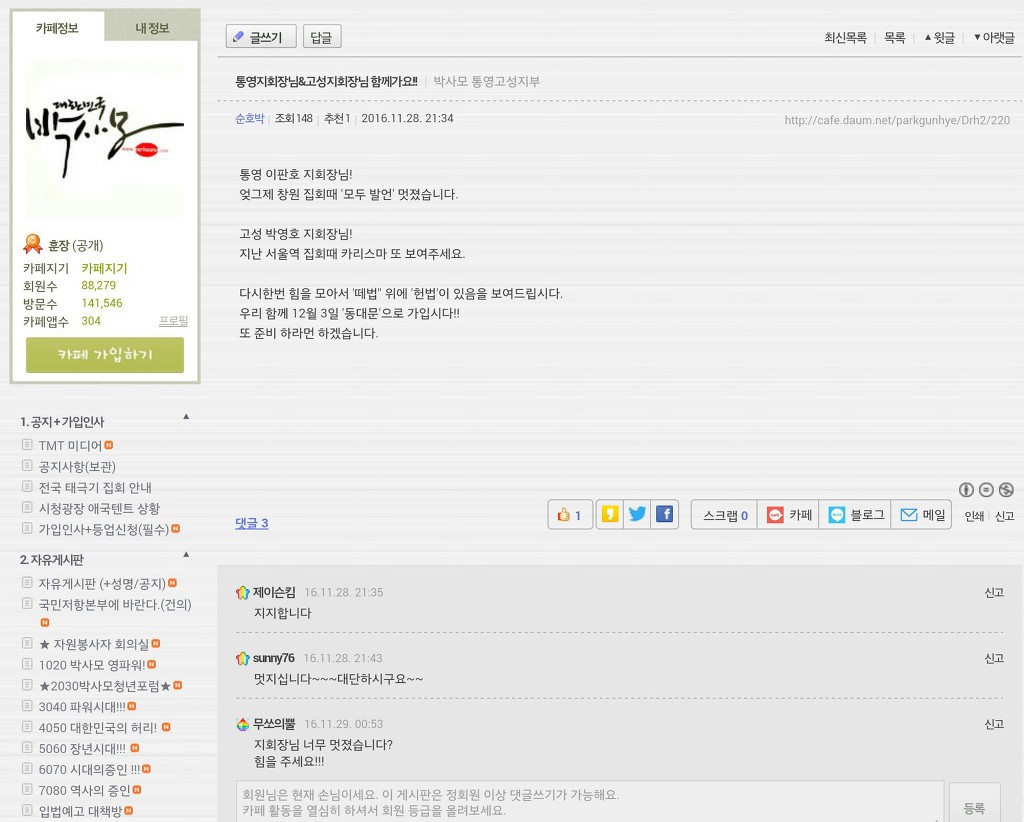Open the 댓글 3 comments link

point(251,523)
